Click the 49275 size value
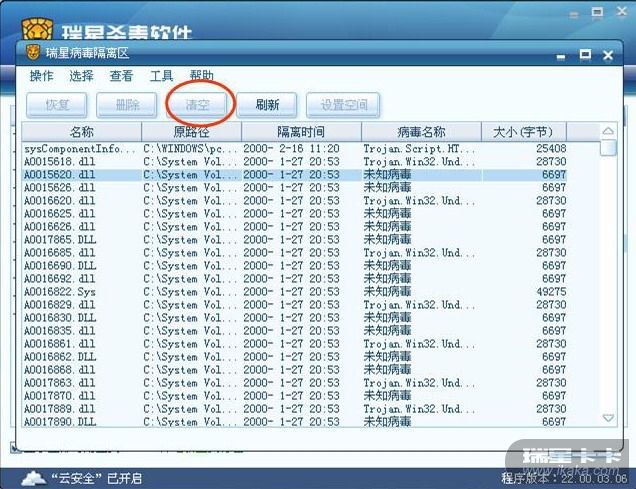 tap(551, 291)
